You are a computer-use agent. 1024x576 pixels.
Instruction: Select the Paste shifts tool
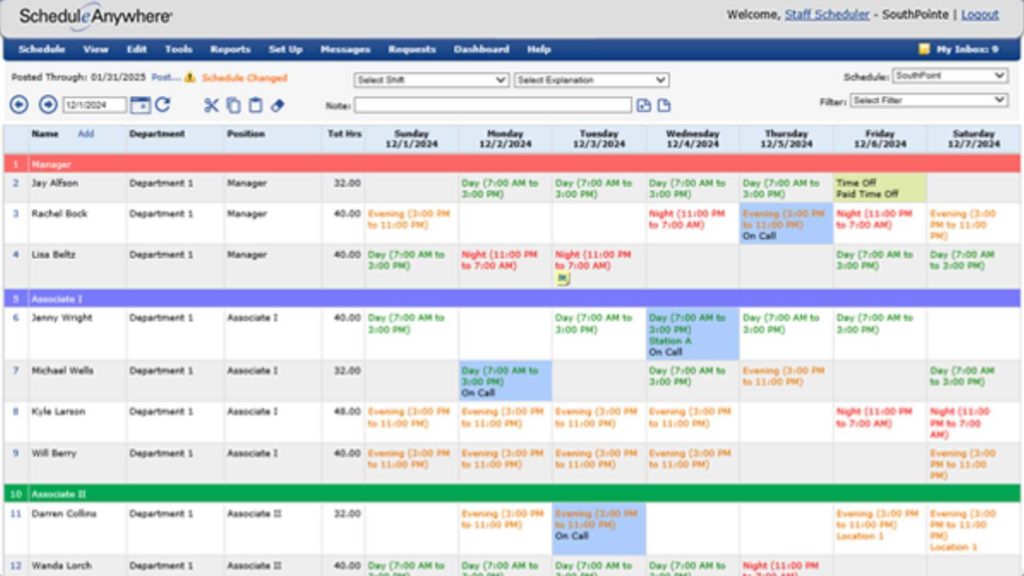coord(256,103)
